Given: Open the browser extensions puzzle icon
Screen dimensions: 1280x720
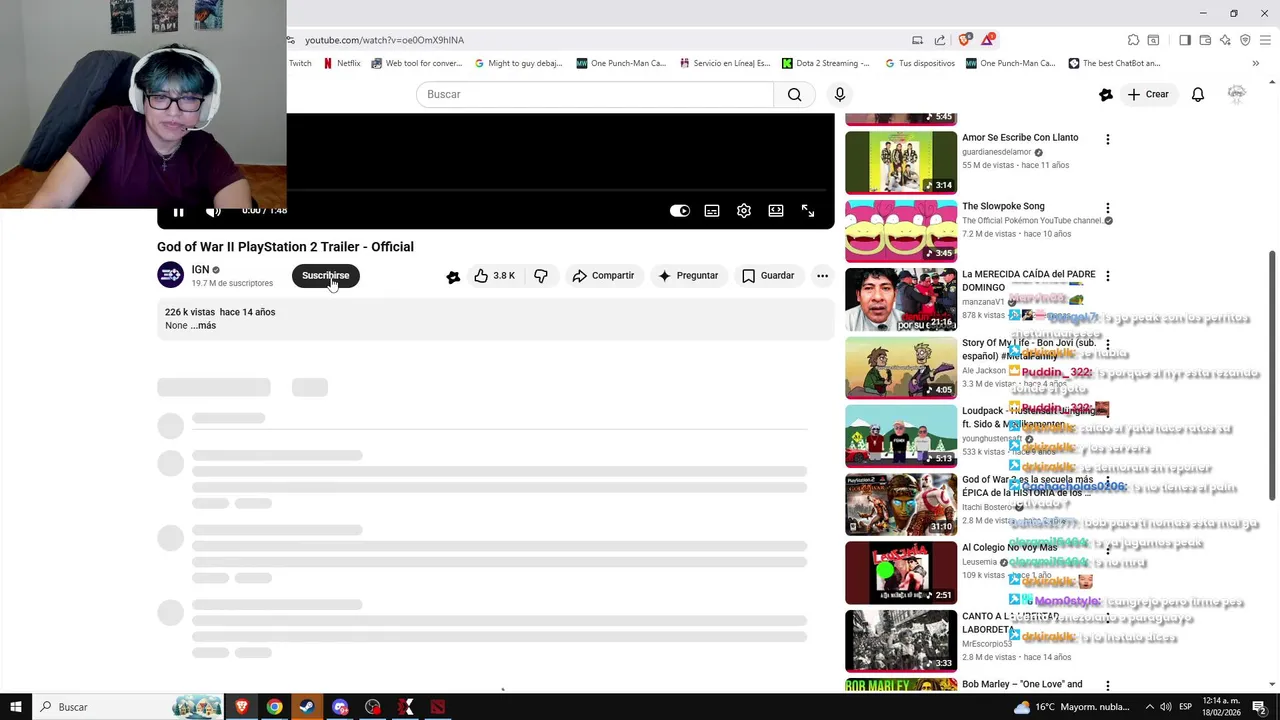Looking at the screenshot, I should tap(1133, 40).
